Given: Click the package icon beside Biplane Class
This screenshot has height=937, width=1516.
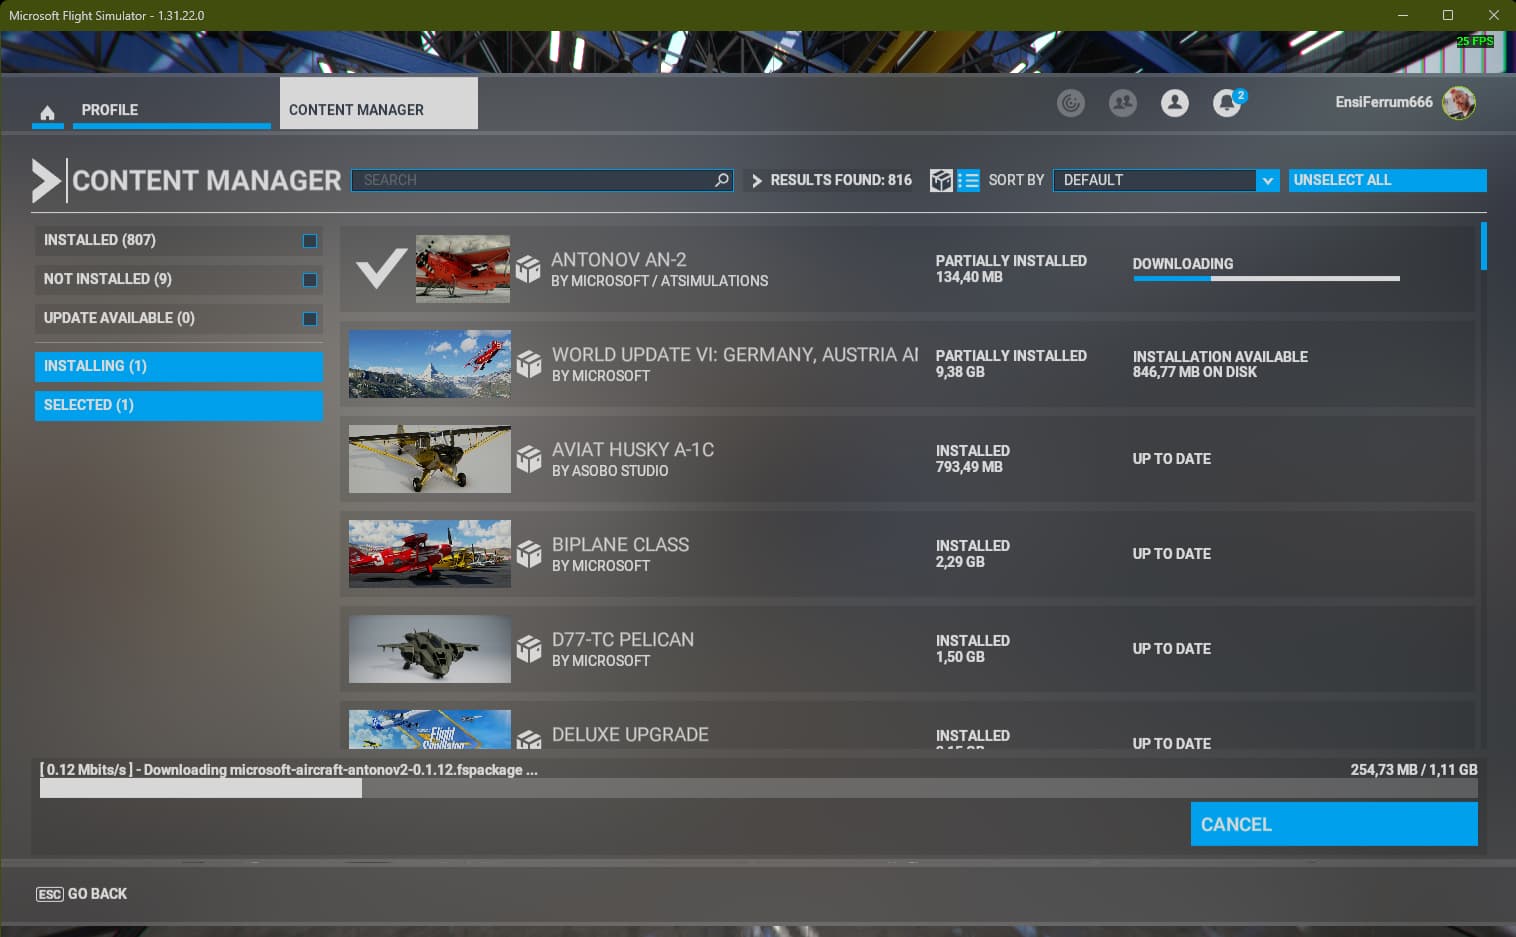Looking at the screenshot, I should (528, 554).
